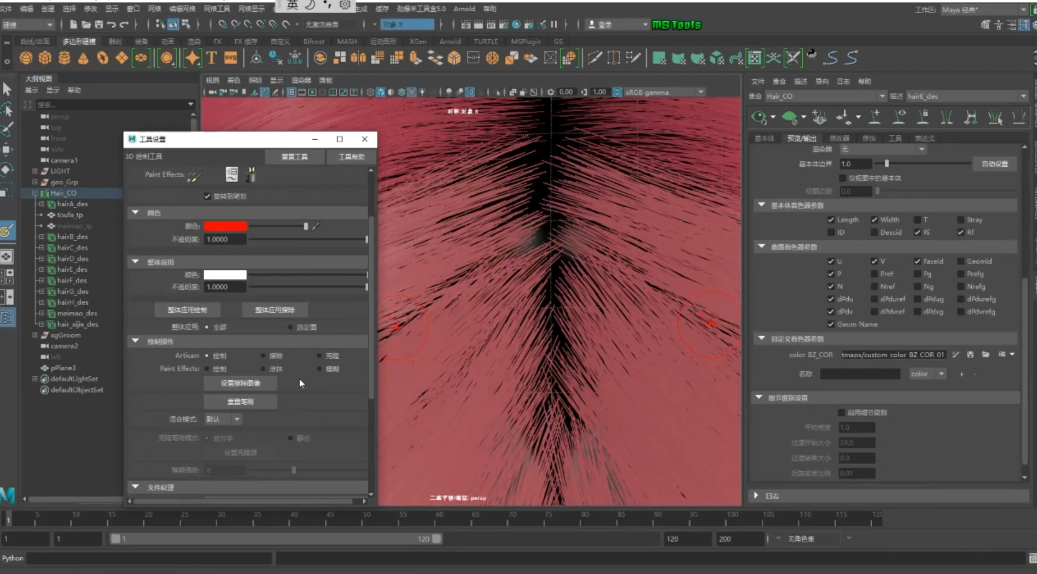The image size is (1037, 574).
Task: Expand the xgGroom node in outliner
Action: (35, 335)
